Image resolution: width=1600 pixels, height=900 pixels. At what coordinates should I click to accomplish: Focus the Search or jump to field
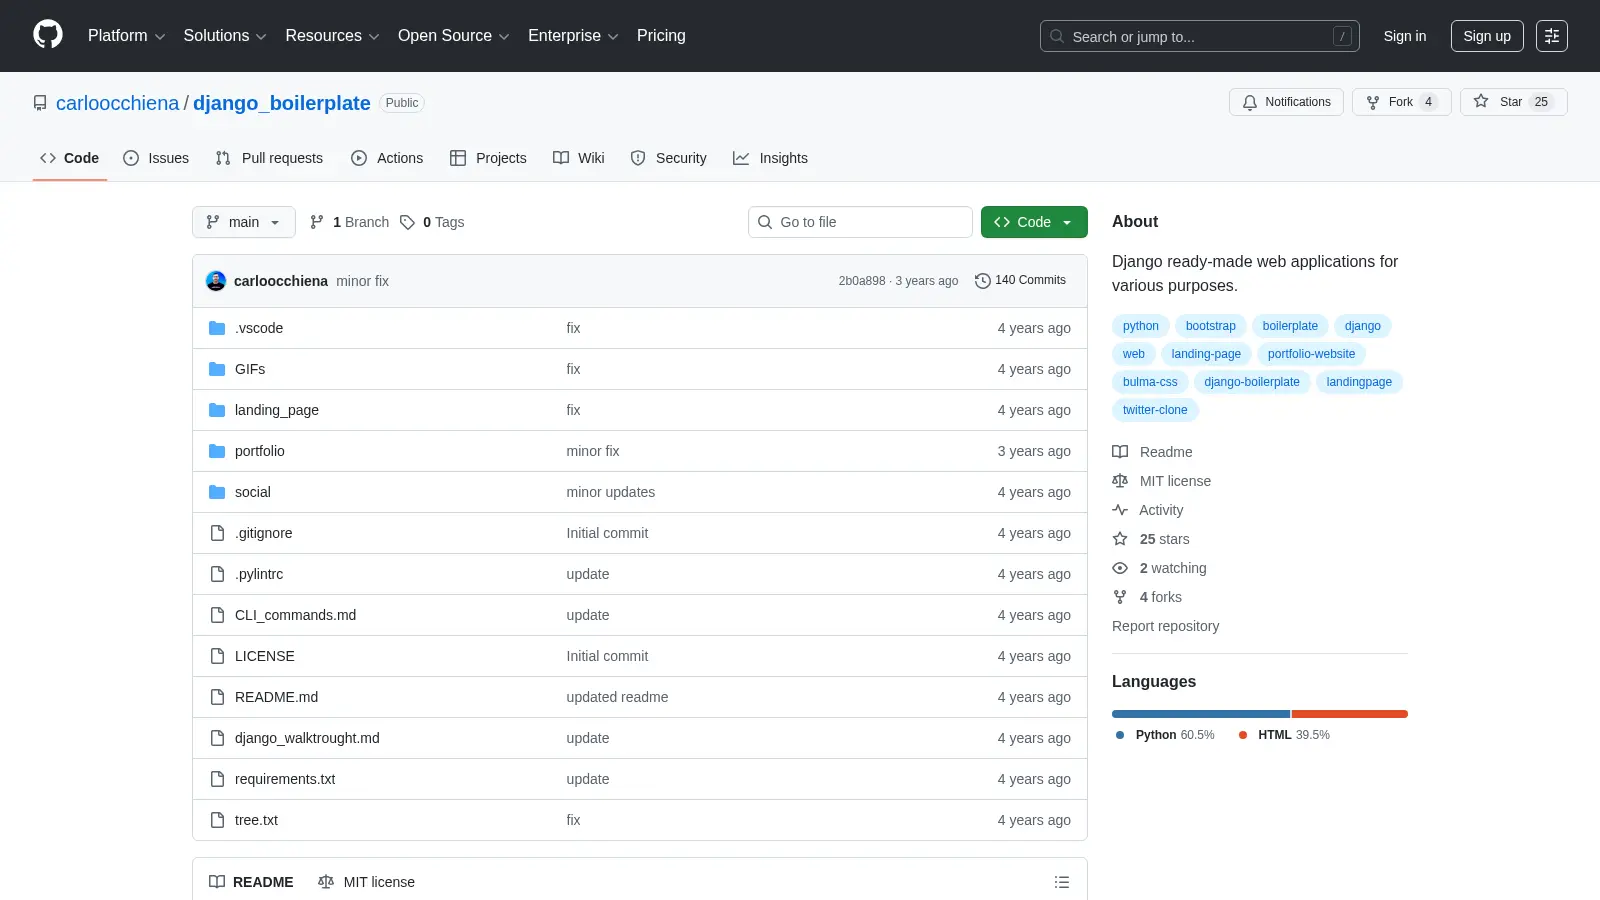[x=1200, y=36]
